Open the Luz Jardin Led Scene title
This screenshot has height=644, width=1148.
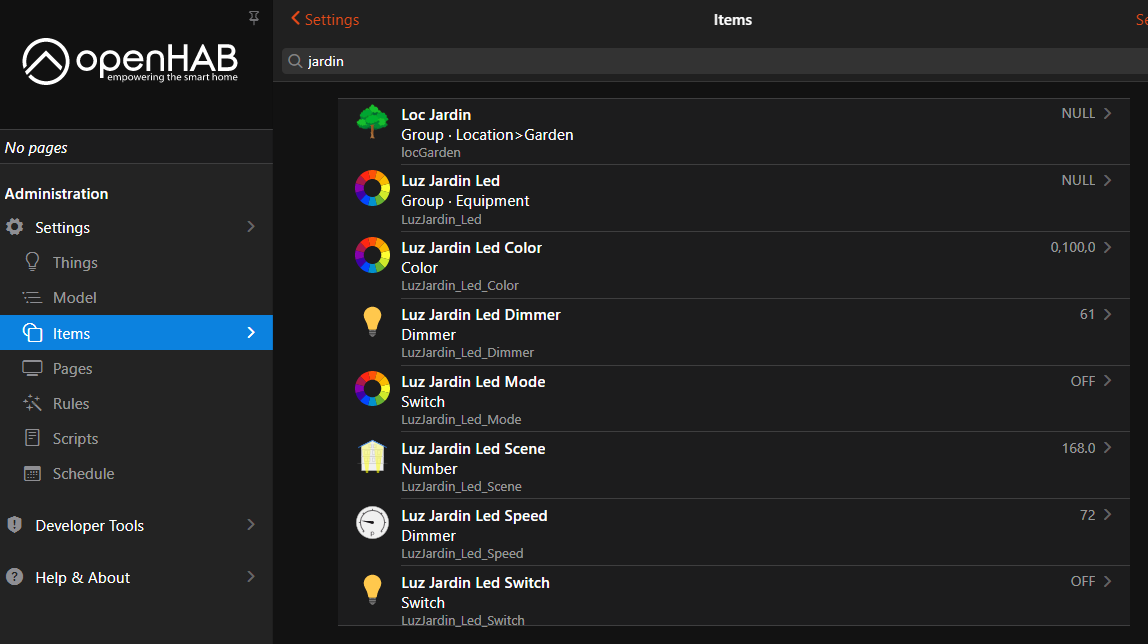[473, 449]
